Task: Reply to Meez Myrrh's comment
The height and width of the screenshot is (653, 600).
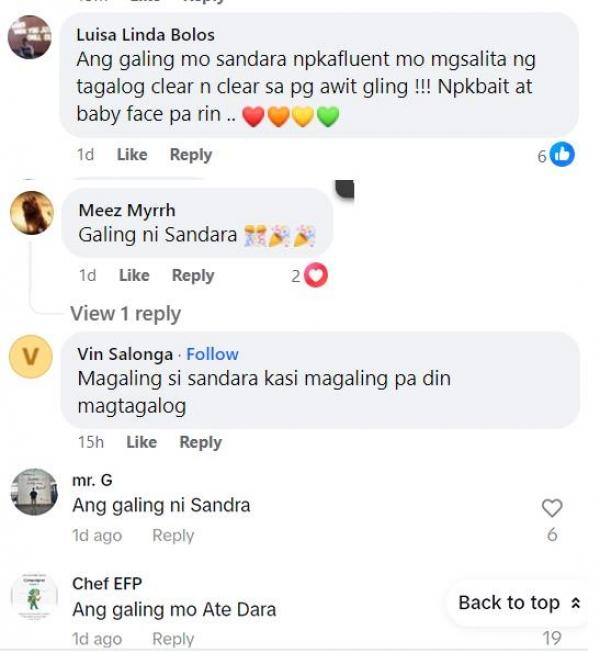Action: click(193, 276)
